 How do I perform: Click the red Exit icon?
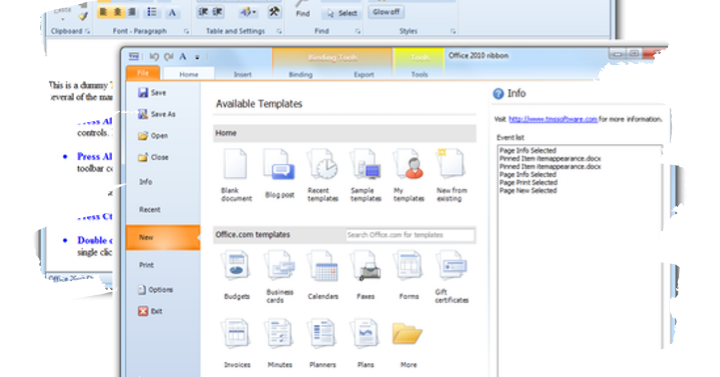point(143,311)
